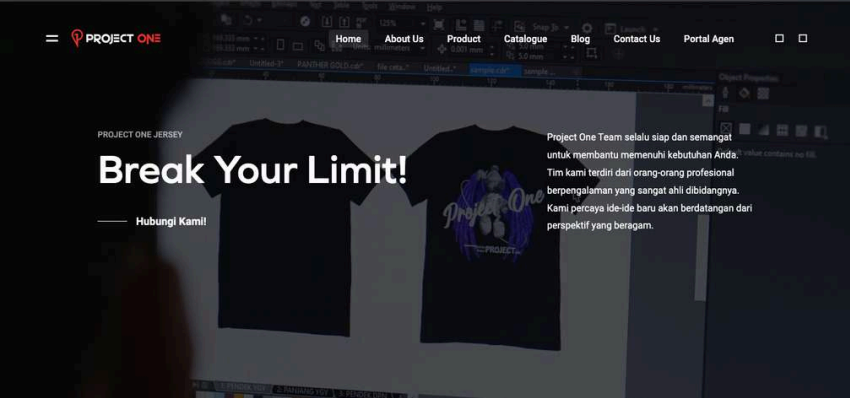Click the square icon nearest Portal Agen
The width and height of the screenshot is (850, 398).
coord(779,38)
